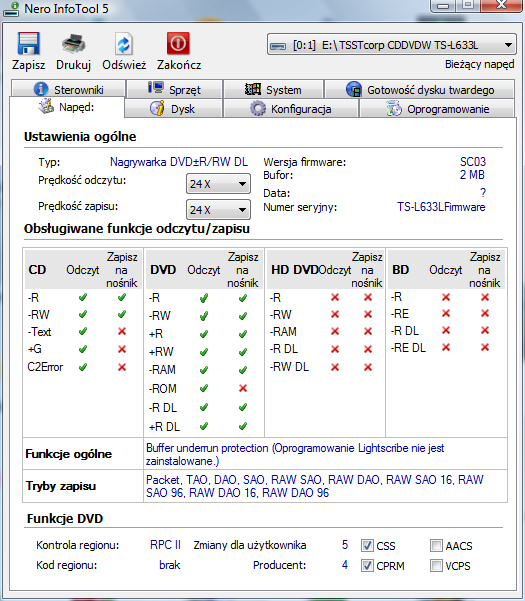Screen dimensions: 525x601
Task: Click the drive icon in the drive selector
Action: tap(278, 46)
